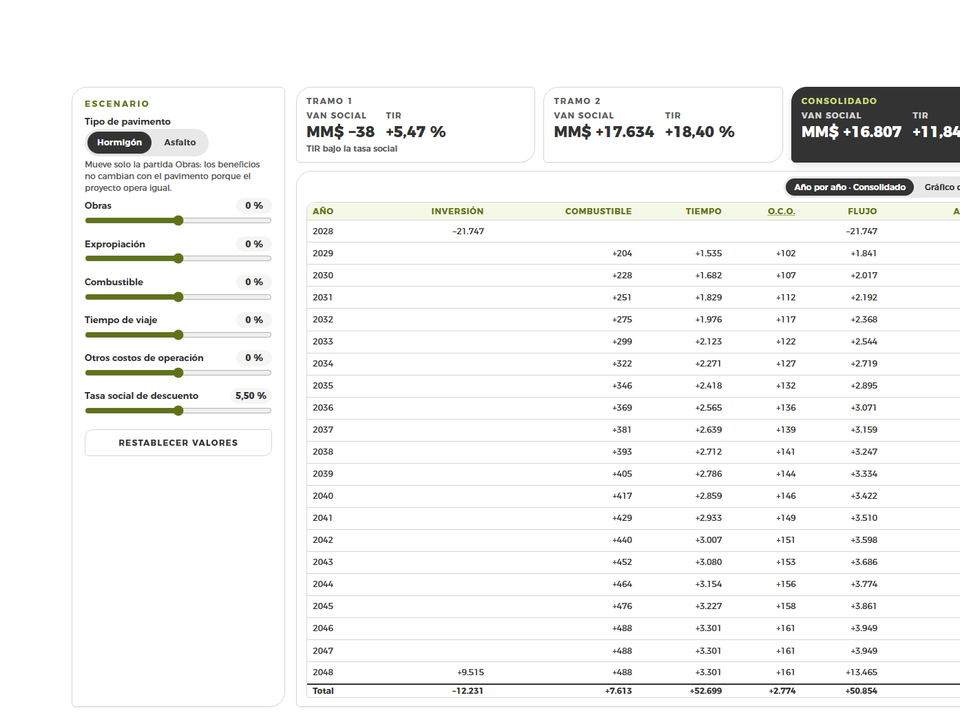Click the +13.465 flow value in 2048
Viewport: 960px width, 720px height.
(x=861, y=672)
